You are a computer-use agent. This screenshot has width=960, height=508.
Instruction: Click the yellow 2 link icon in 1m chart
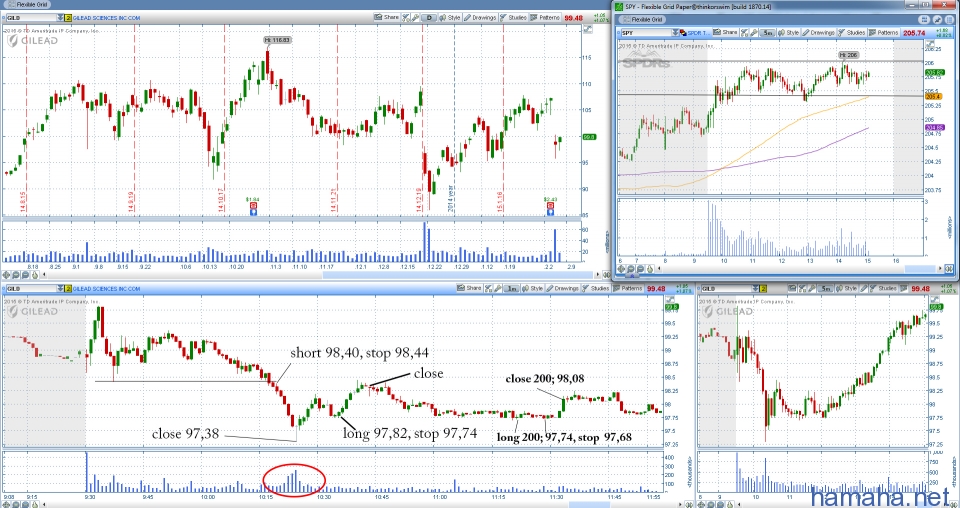[x=68, y=289]
